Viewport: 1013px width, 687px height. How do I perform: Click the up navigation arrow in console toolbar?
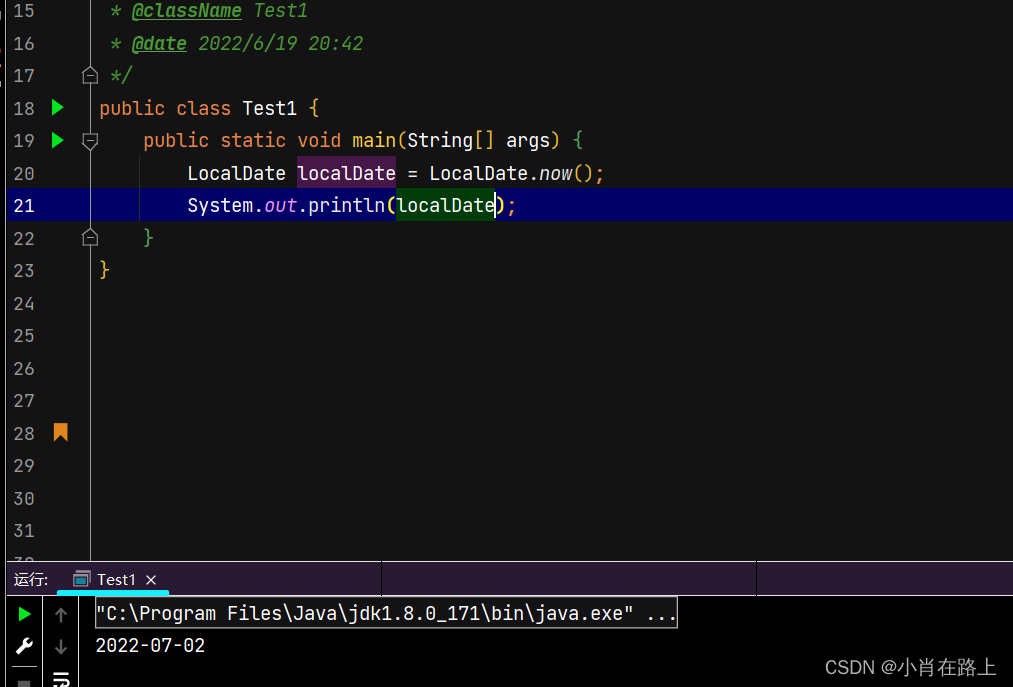pos(61,614)
